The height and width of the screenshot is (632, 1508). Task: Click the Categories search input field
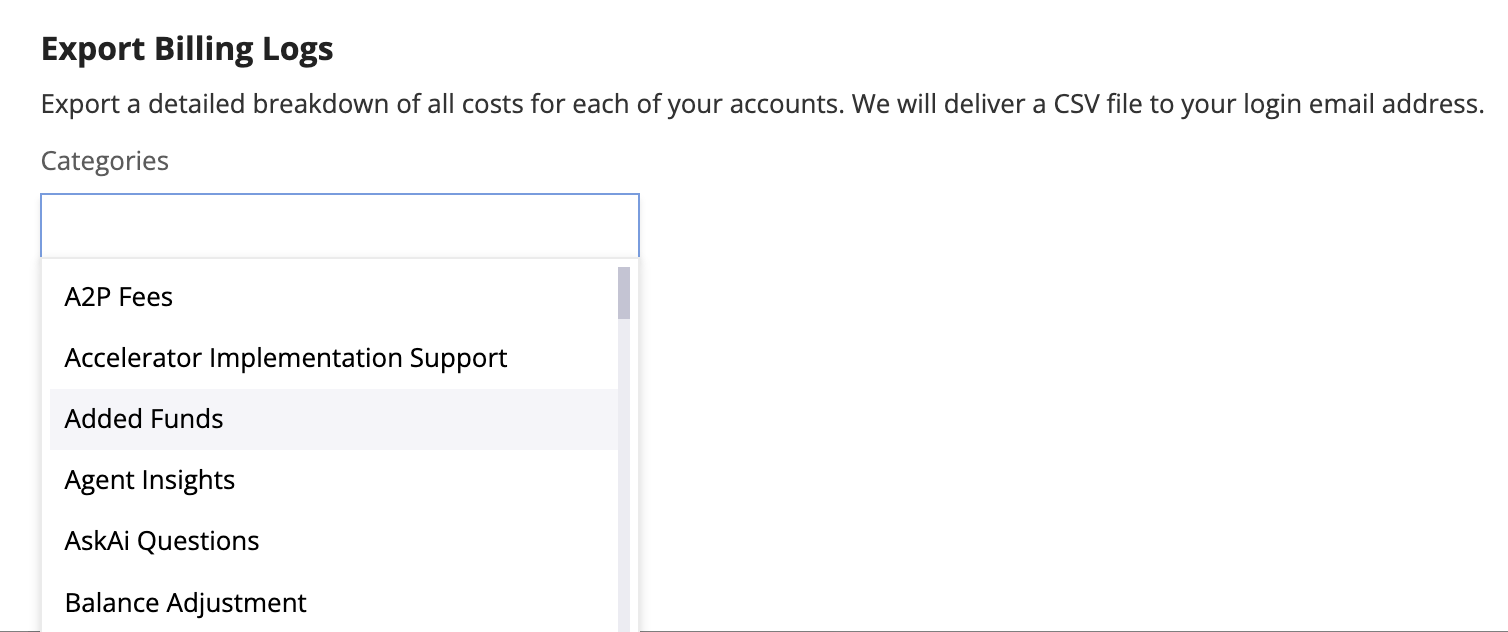coord(339,226)
